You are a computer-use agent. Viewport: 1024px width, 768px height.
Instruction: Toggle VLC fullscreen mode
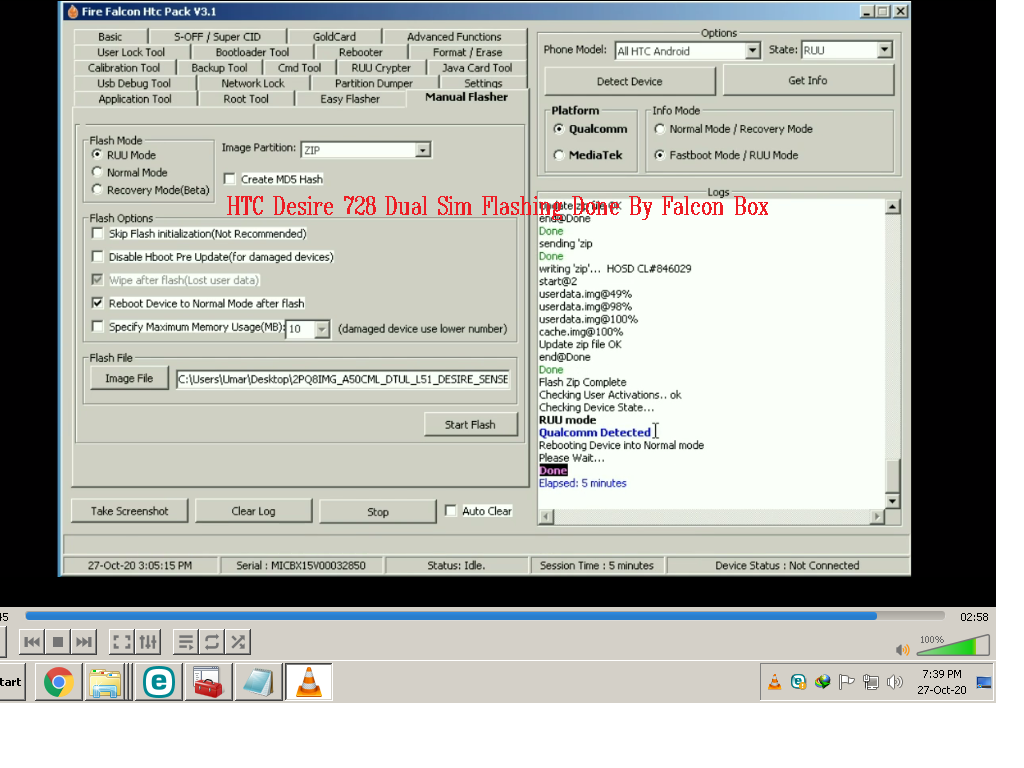pos(121,642)
